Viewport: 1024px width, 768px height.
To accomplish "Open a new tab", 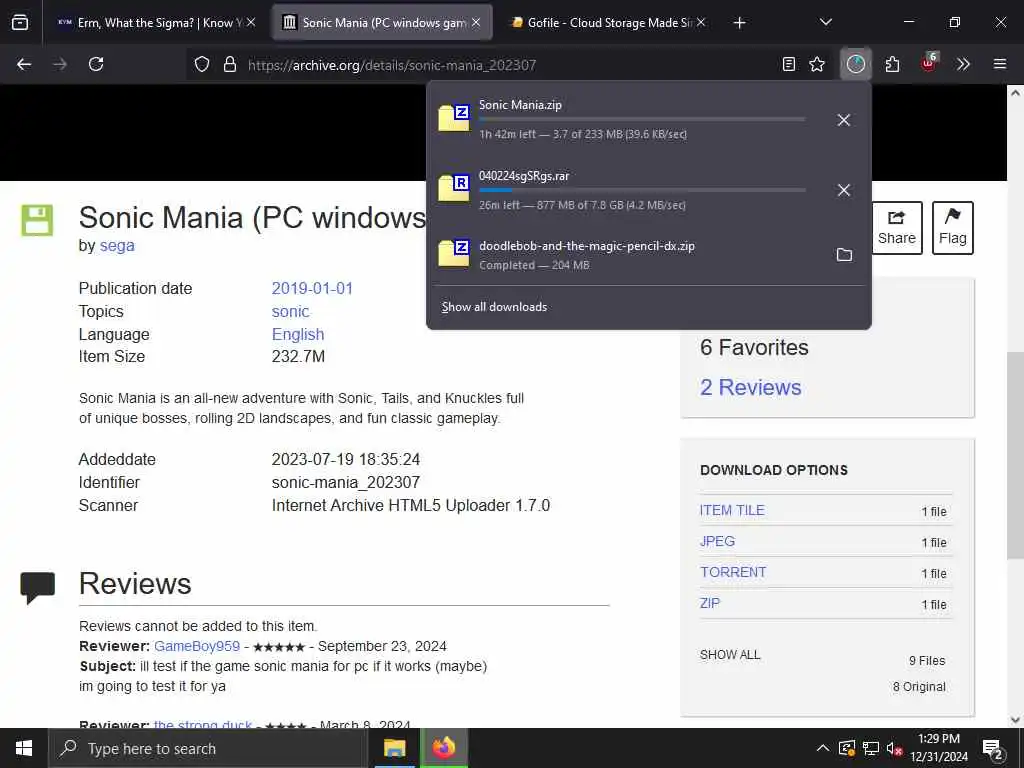I will pyautogui.click(x=739, y=23).
